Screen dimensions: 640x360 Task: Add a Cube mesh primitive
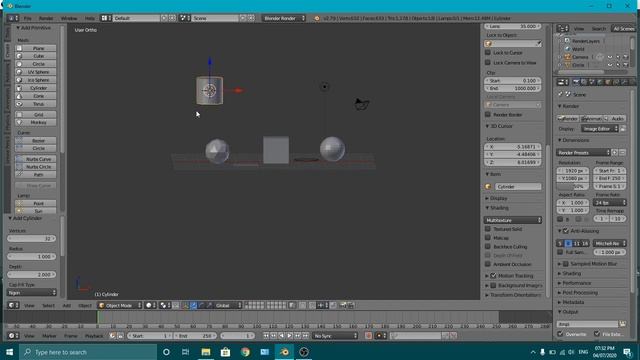click(36, 56)
